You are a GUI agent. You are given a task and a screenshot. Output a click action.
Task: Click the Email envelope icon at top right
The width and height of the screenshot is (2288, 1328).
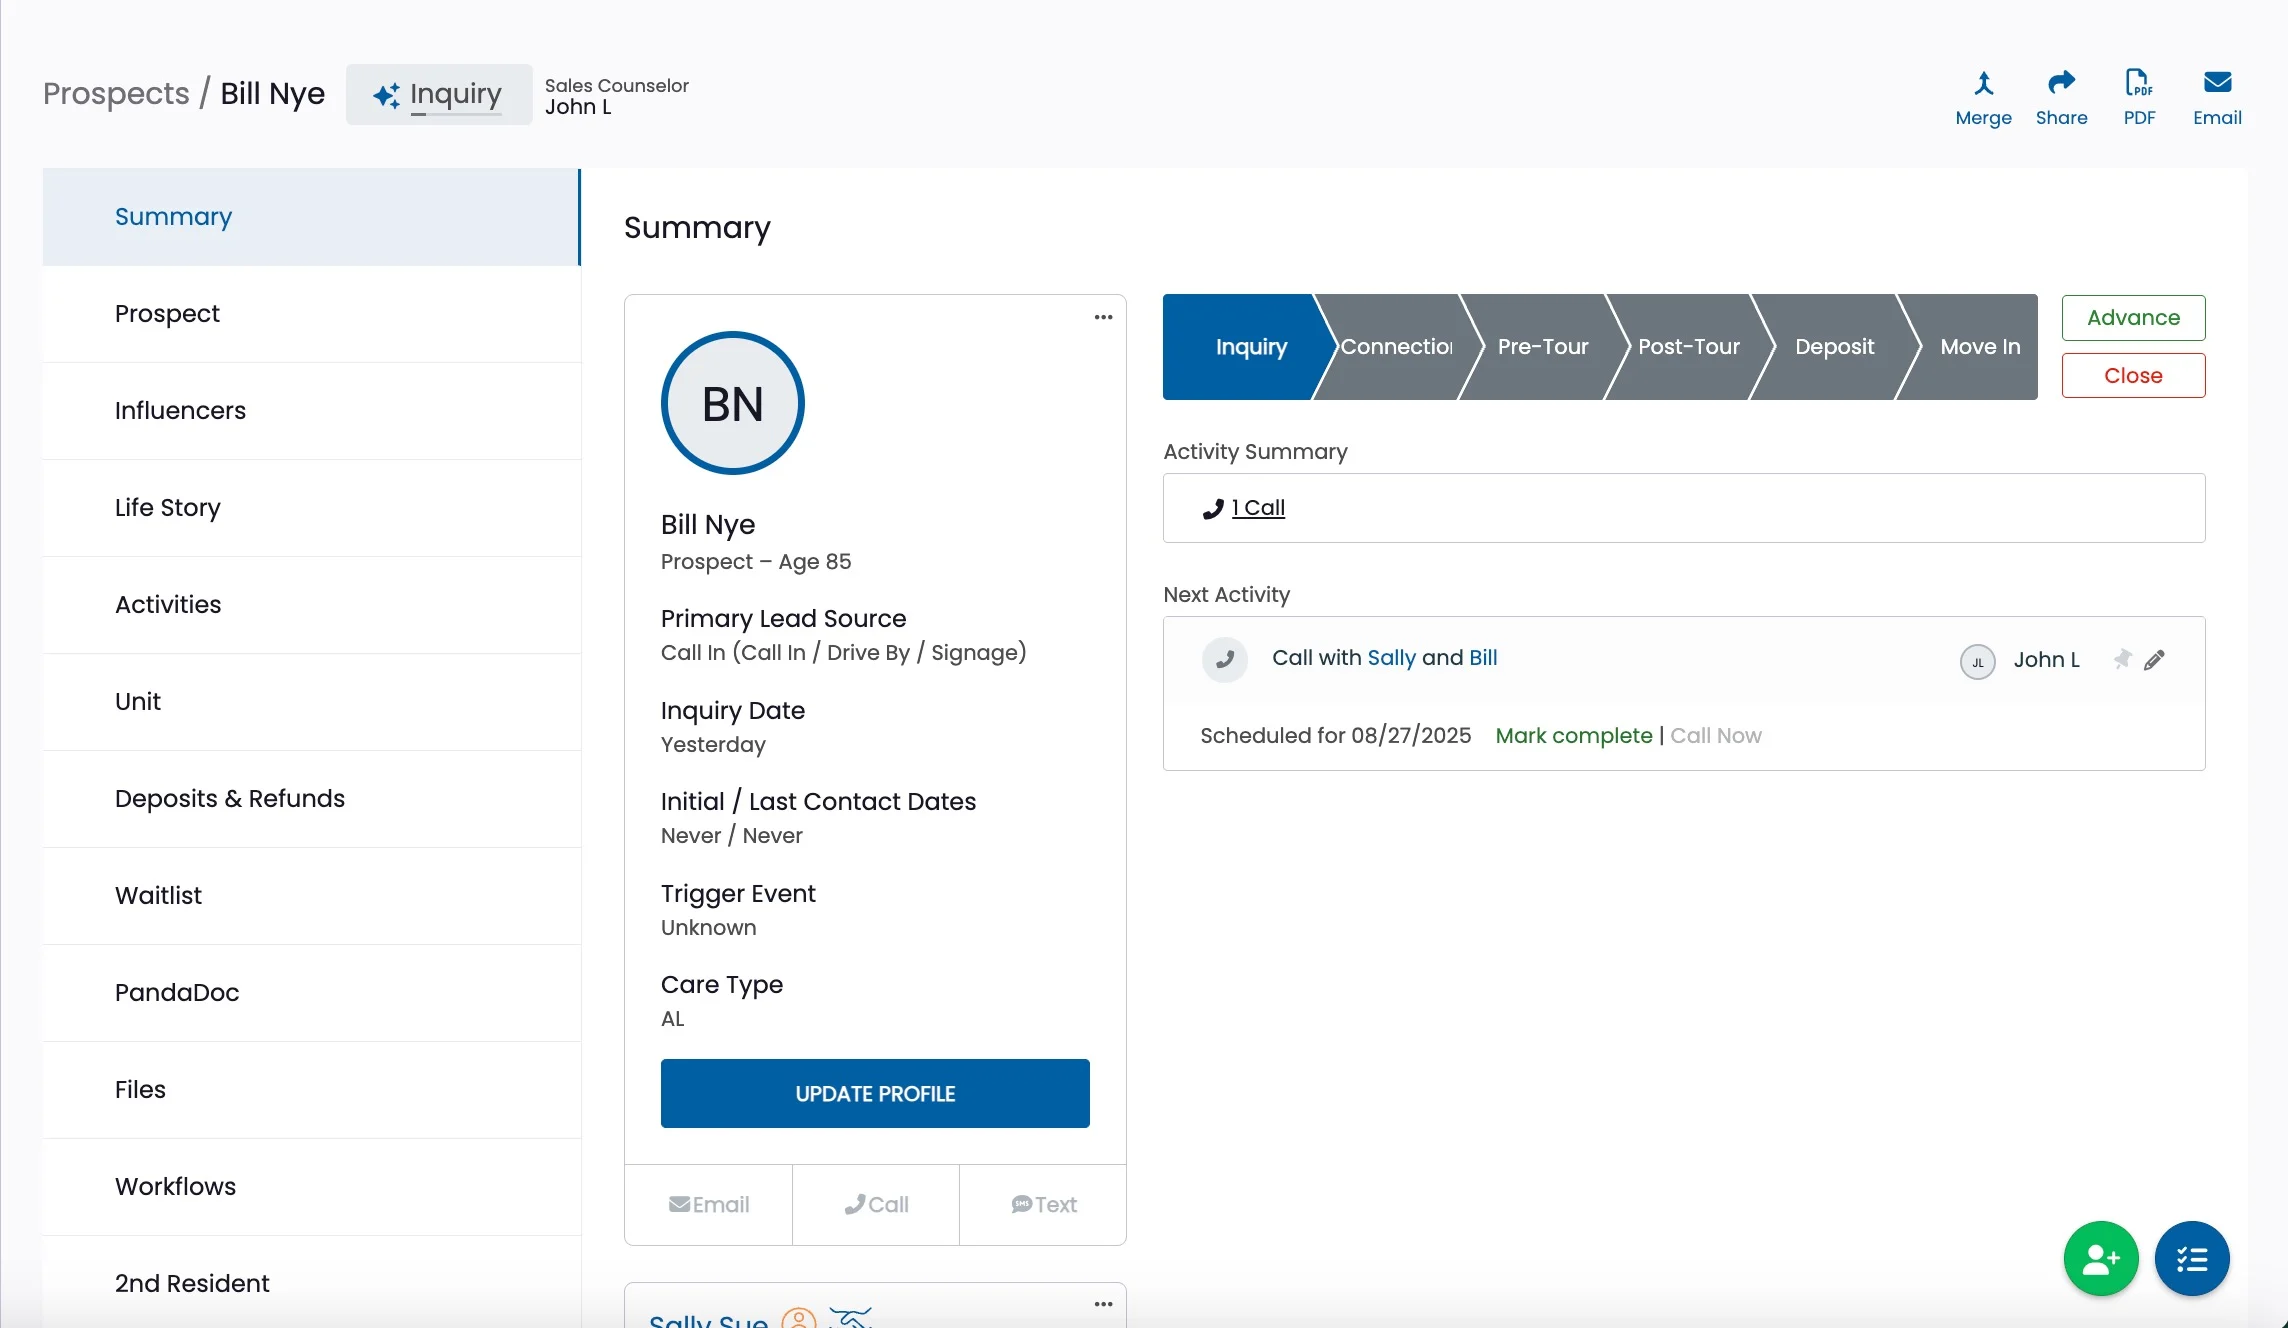pyautogui.click(x=2217, y=83)
